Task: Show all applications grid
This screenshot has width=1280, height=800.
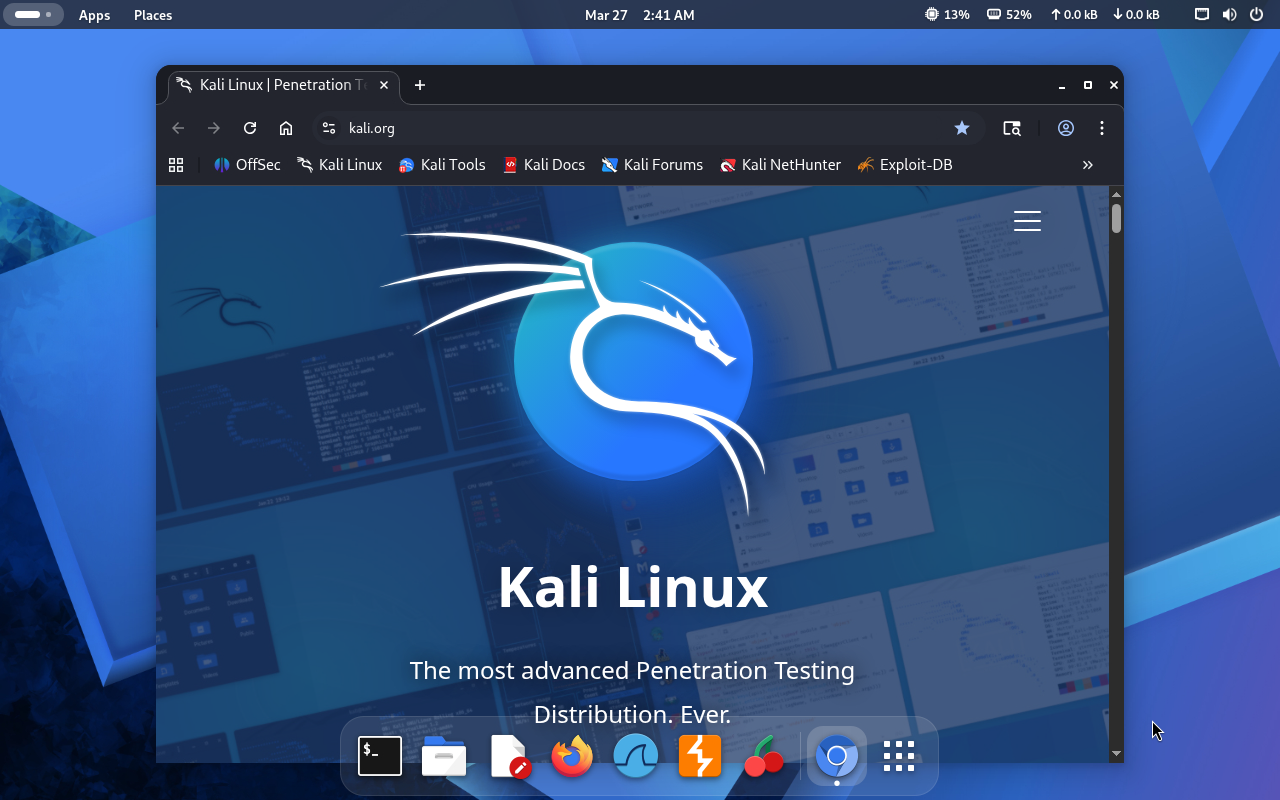Action: click(x=899, y=756)
